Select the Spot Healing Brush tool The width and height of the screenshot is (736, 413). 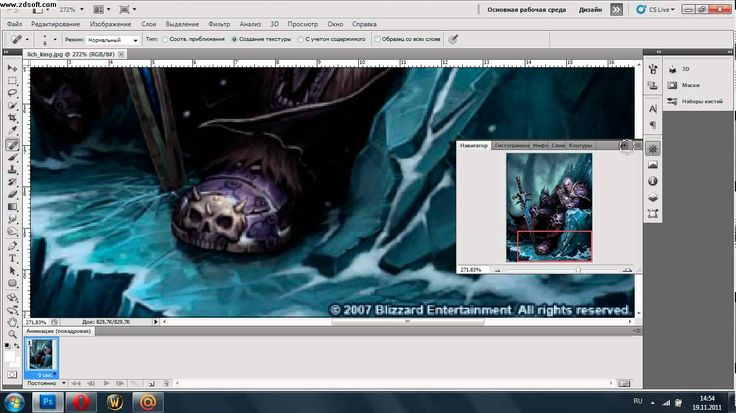[x=12, y=145]
